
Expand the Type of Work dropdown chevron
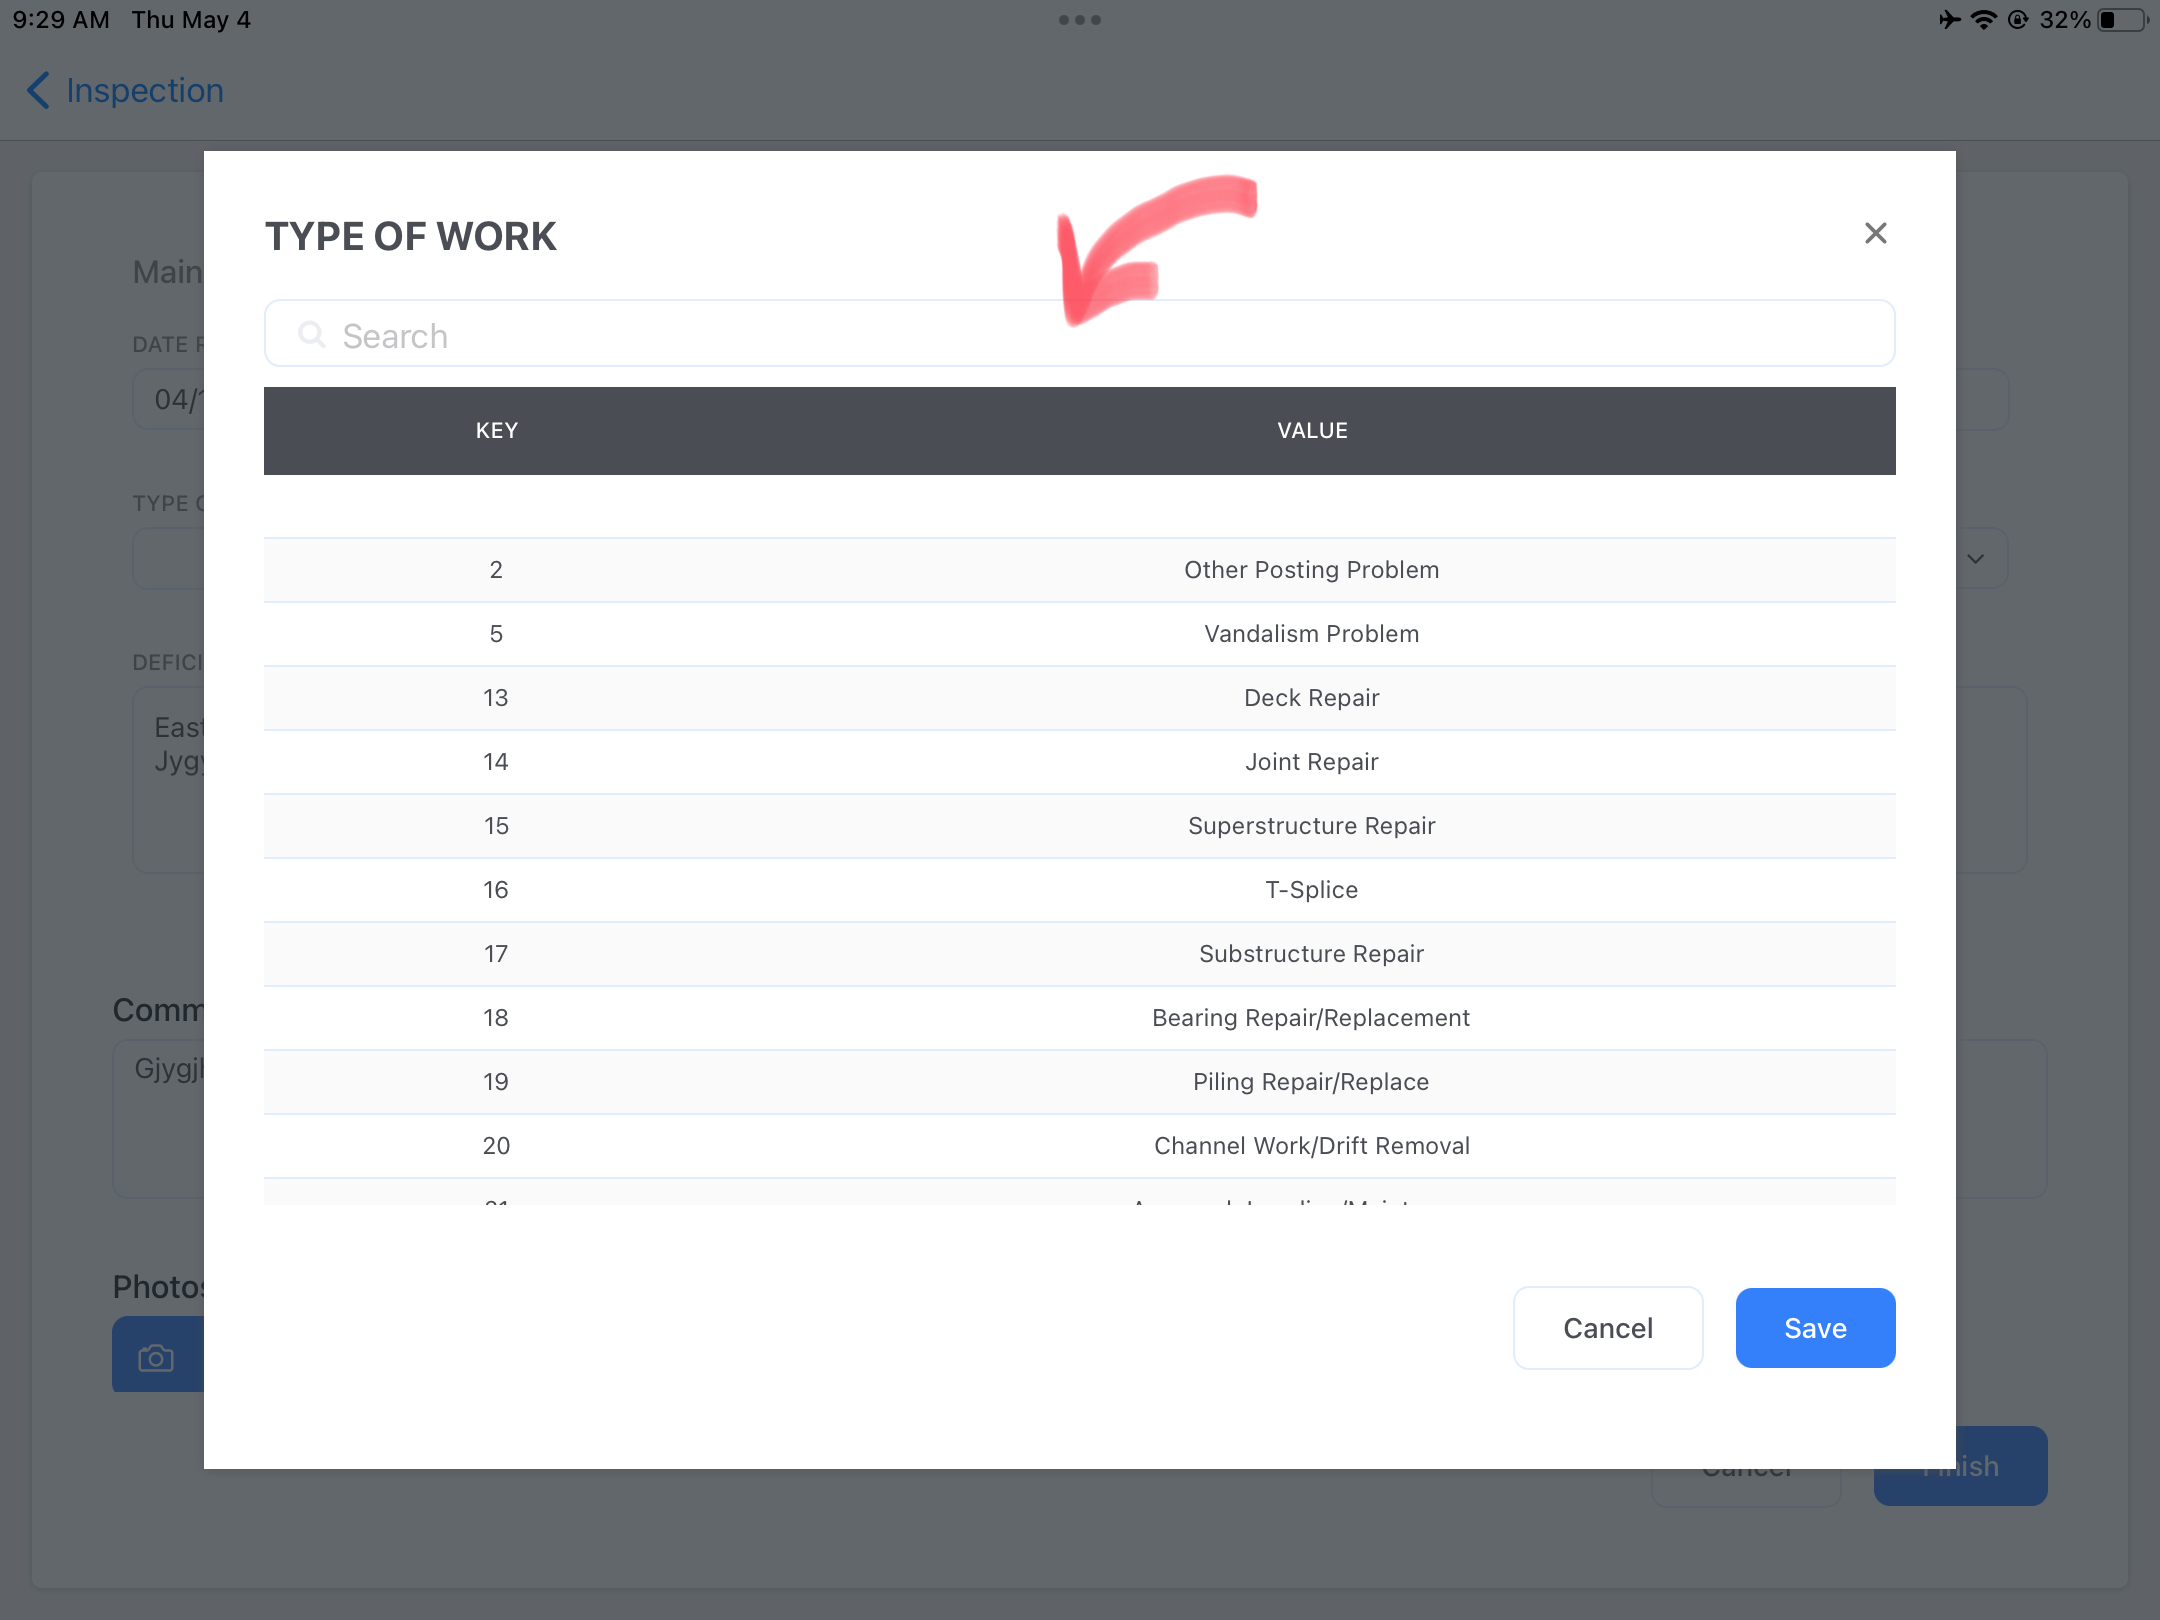tap(1975, 558)
